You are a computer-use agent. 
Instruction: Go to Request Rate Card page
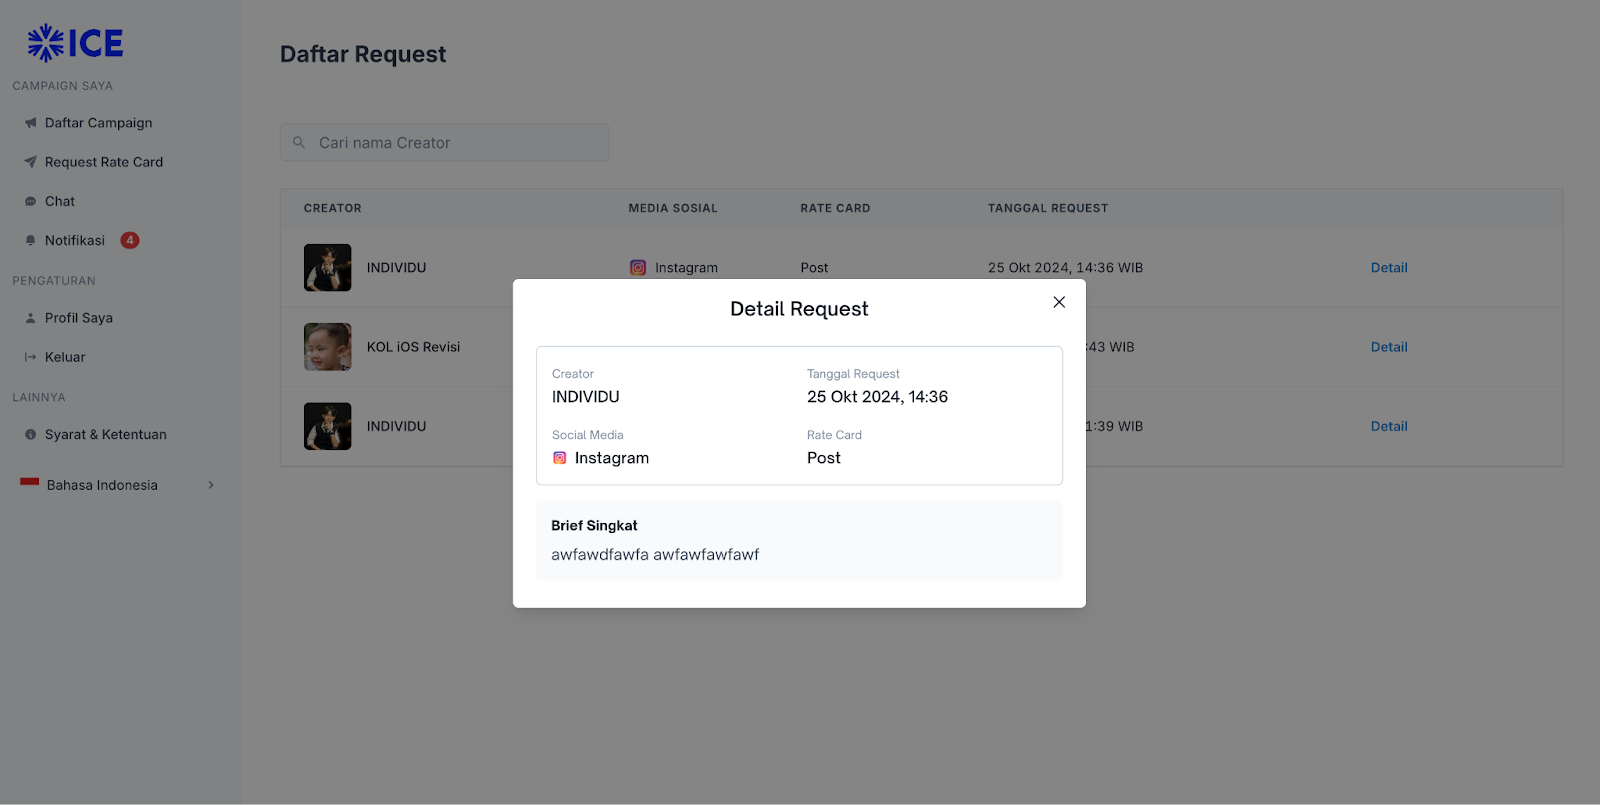pyautogui.click(x=104, y=162)
